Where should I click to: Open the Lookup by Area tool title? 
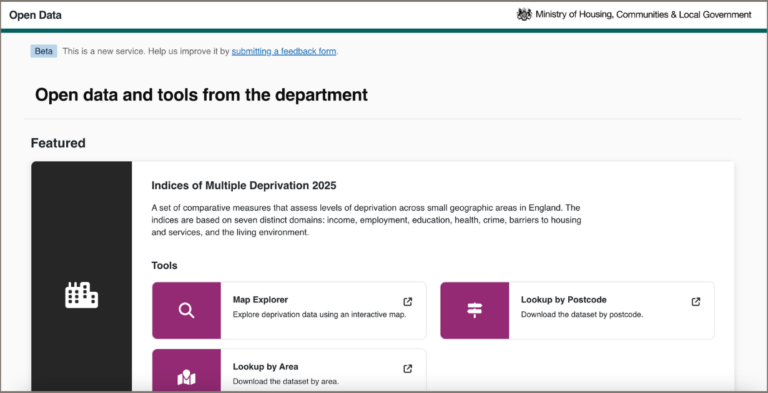[x=265, y=367]
